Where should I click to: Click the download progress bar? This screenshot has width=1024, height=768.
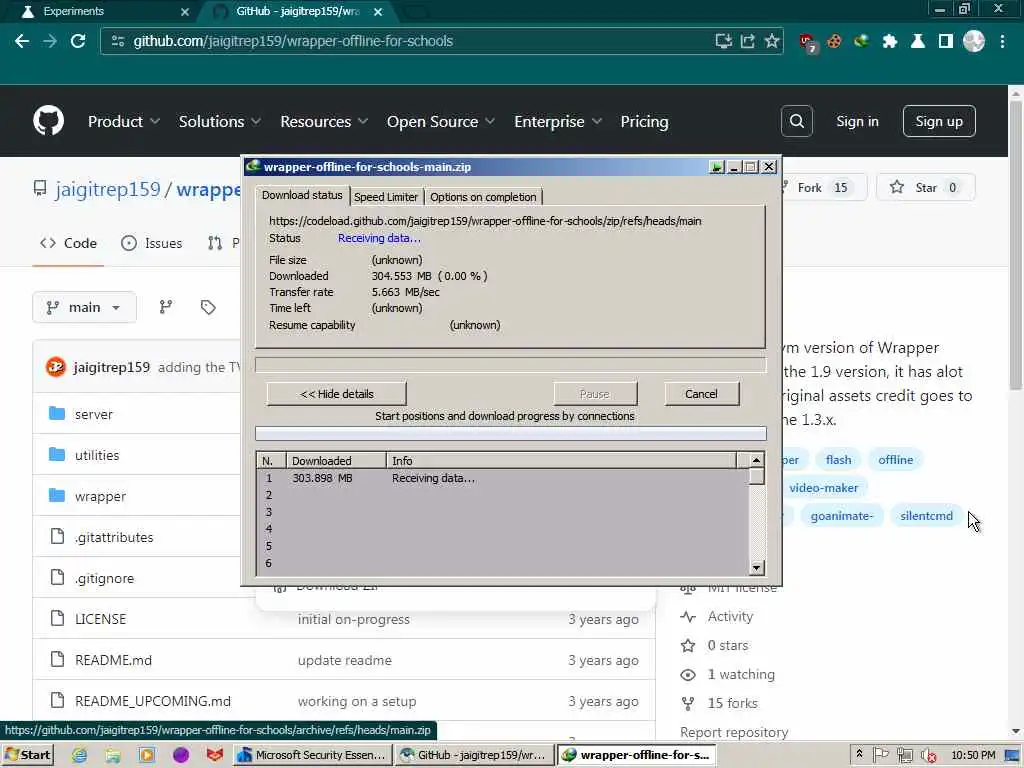[x=511, y=364]
